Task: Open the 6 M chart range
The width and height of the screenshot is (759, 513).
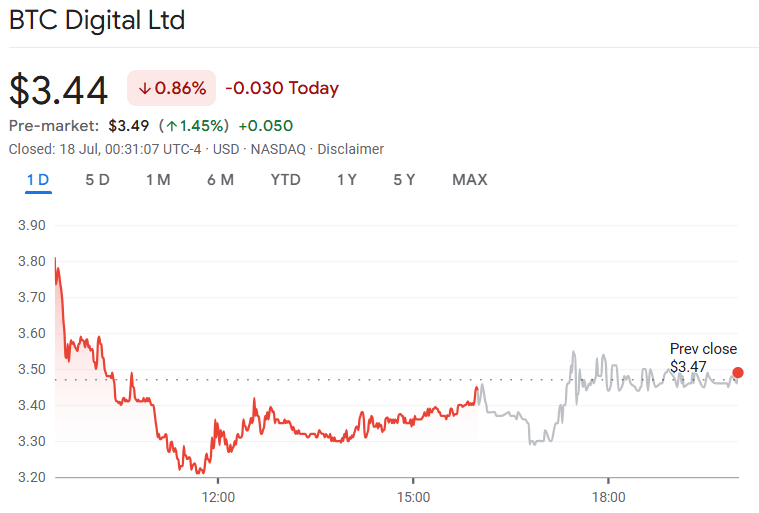Action: pyautogui.click(x=220, y=180)
